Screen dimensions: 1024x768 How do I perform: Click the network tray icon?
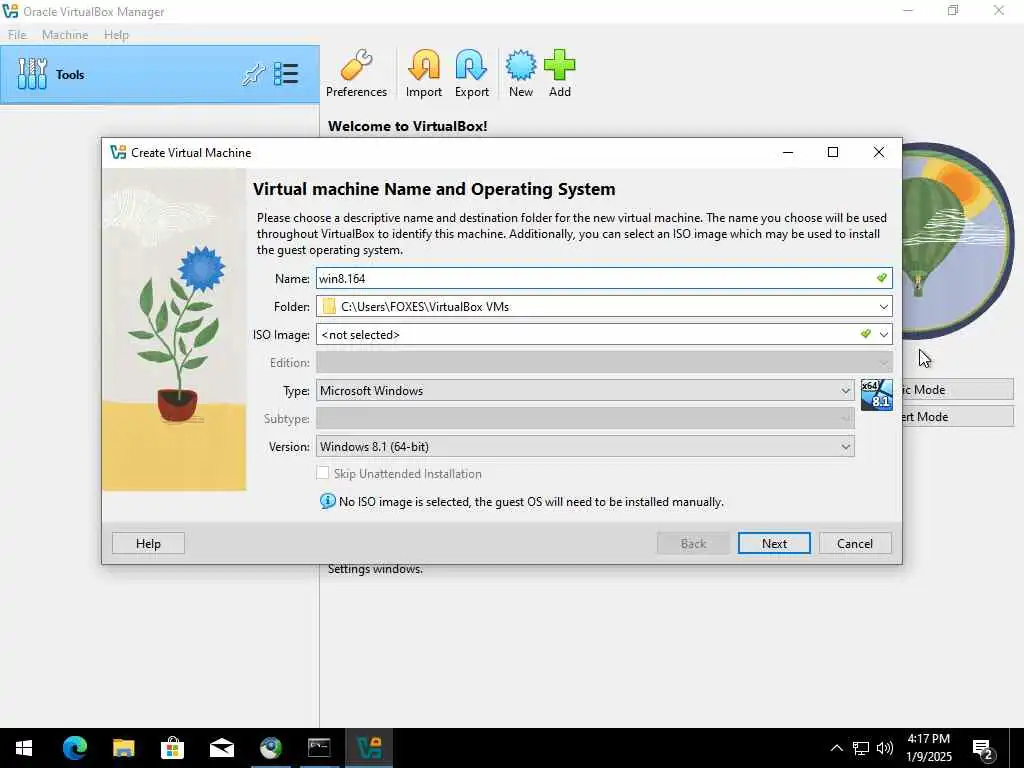pyautogui.click(x=861, y=748)
